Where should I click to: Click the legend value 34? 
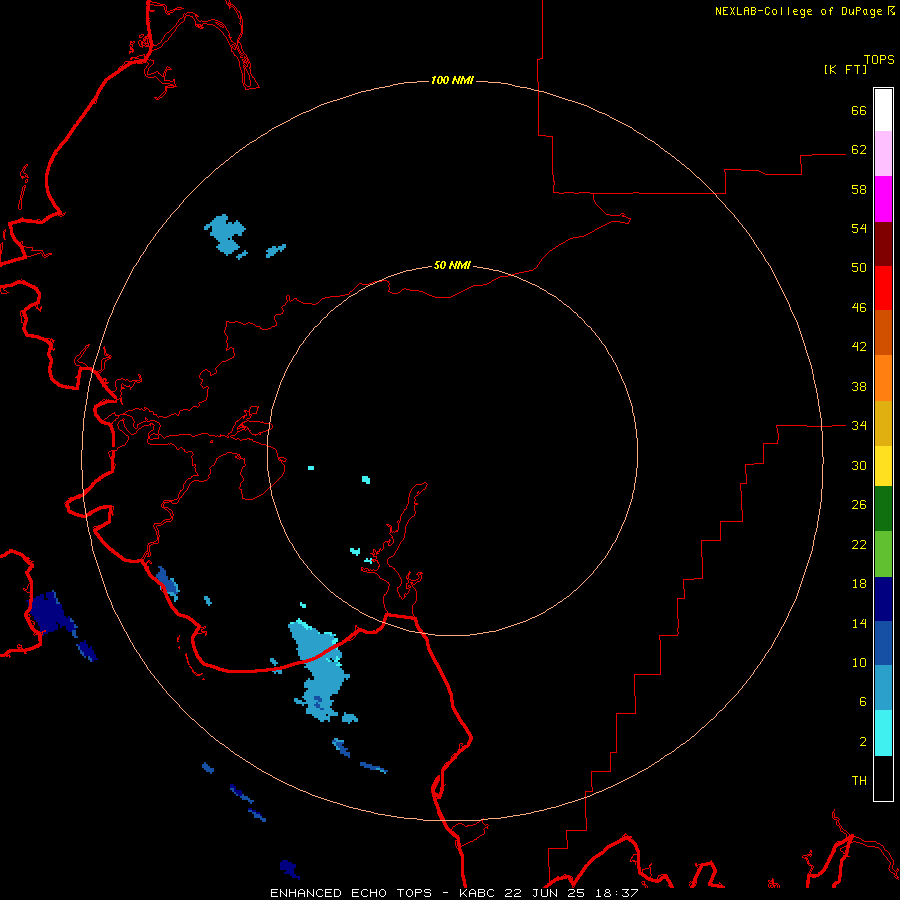click(x=859, y=426)
